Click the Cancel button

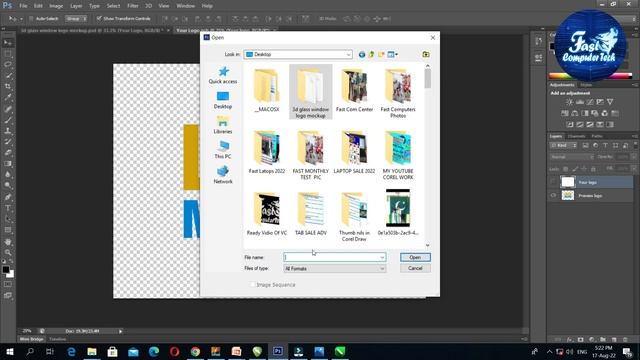pos(415,268)
